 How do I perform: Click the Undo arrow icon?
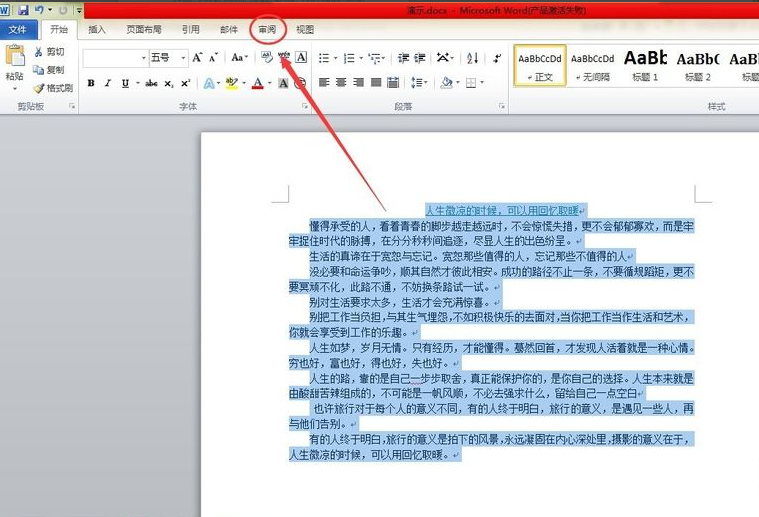point(39,9)
